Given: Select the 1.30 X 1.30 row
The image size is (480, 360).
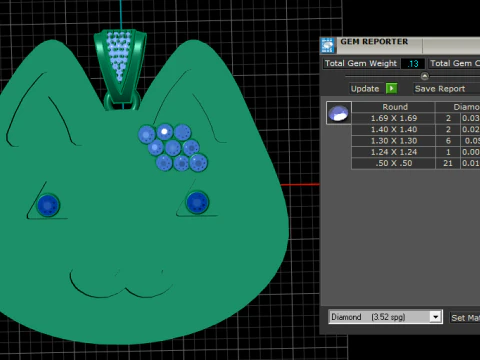Looking at the screenshot, I should (x=416, y=141).
